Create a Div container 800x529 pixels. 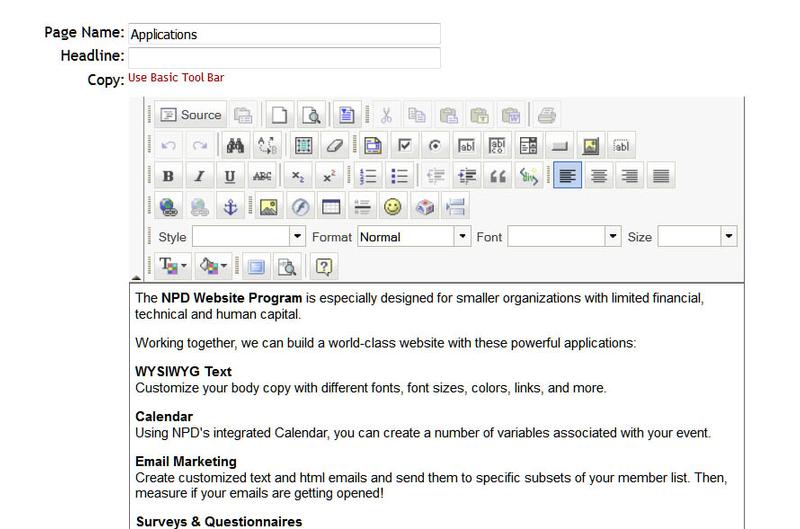[529, 176]
